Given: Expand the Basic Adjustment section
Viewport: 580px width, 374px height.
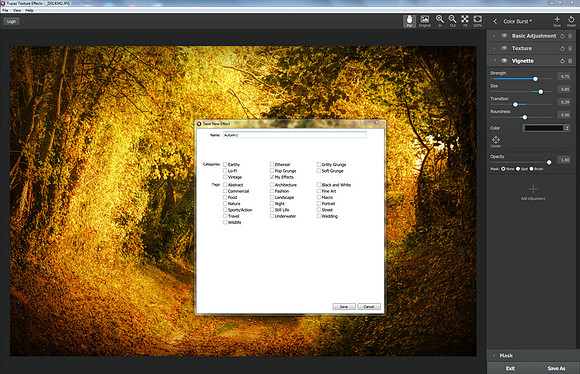Looking at the screenshot, I should tap(495, 36).
